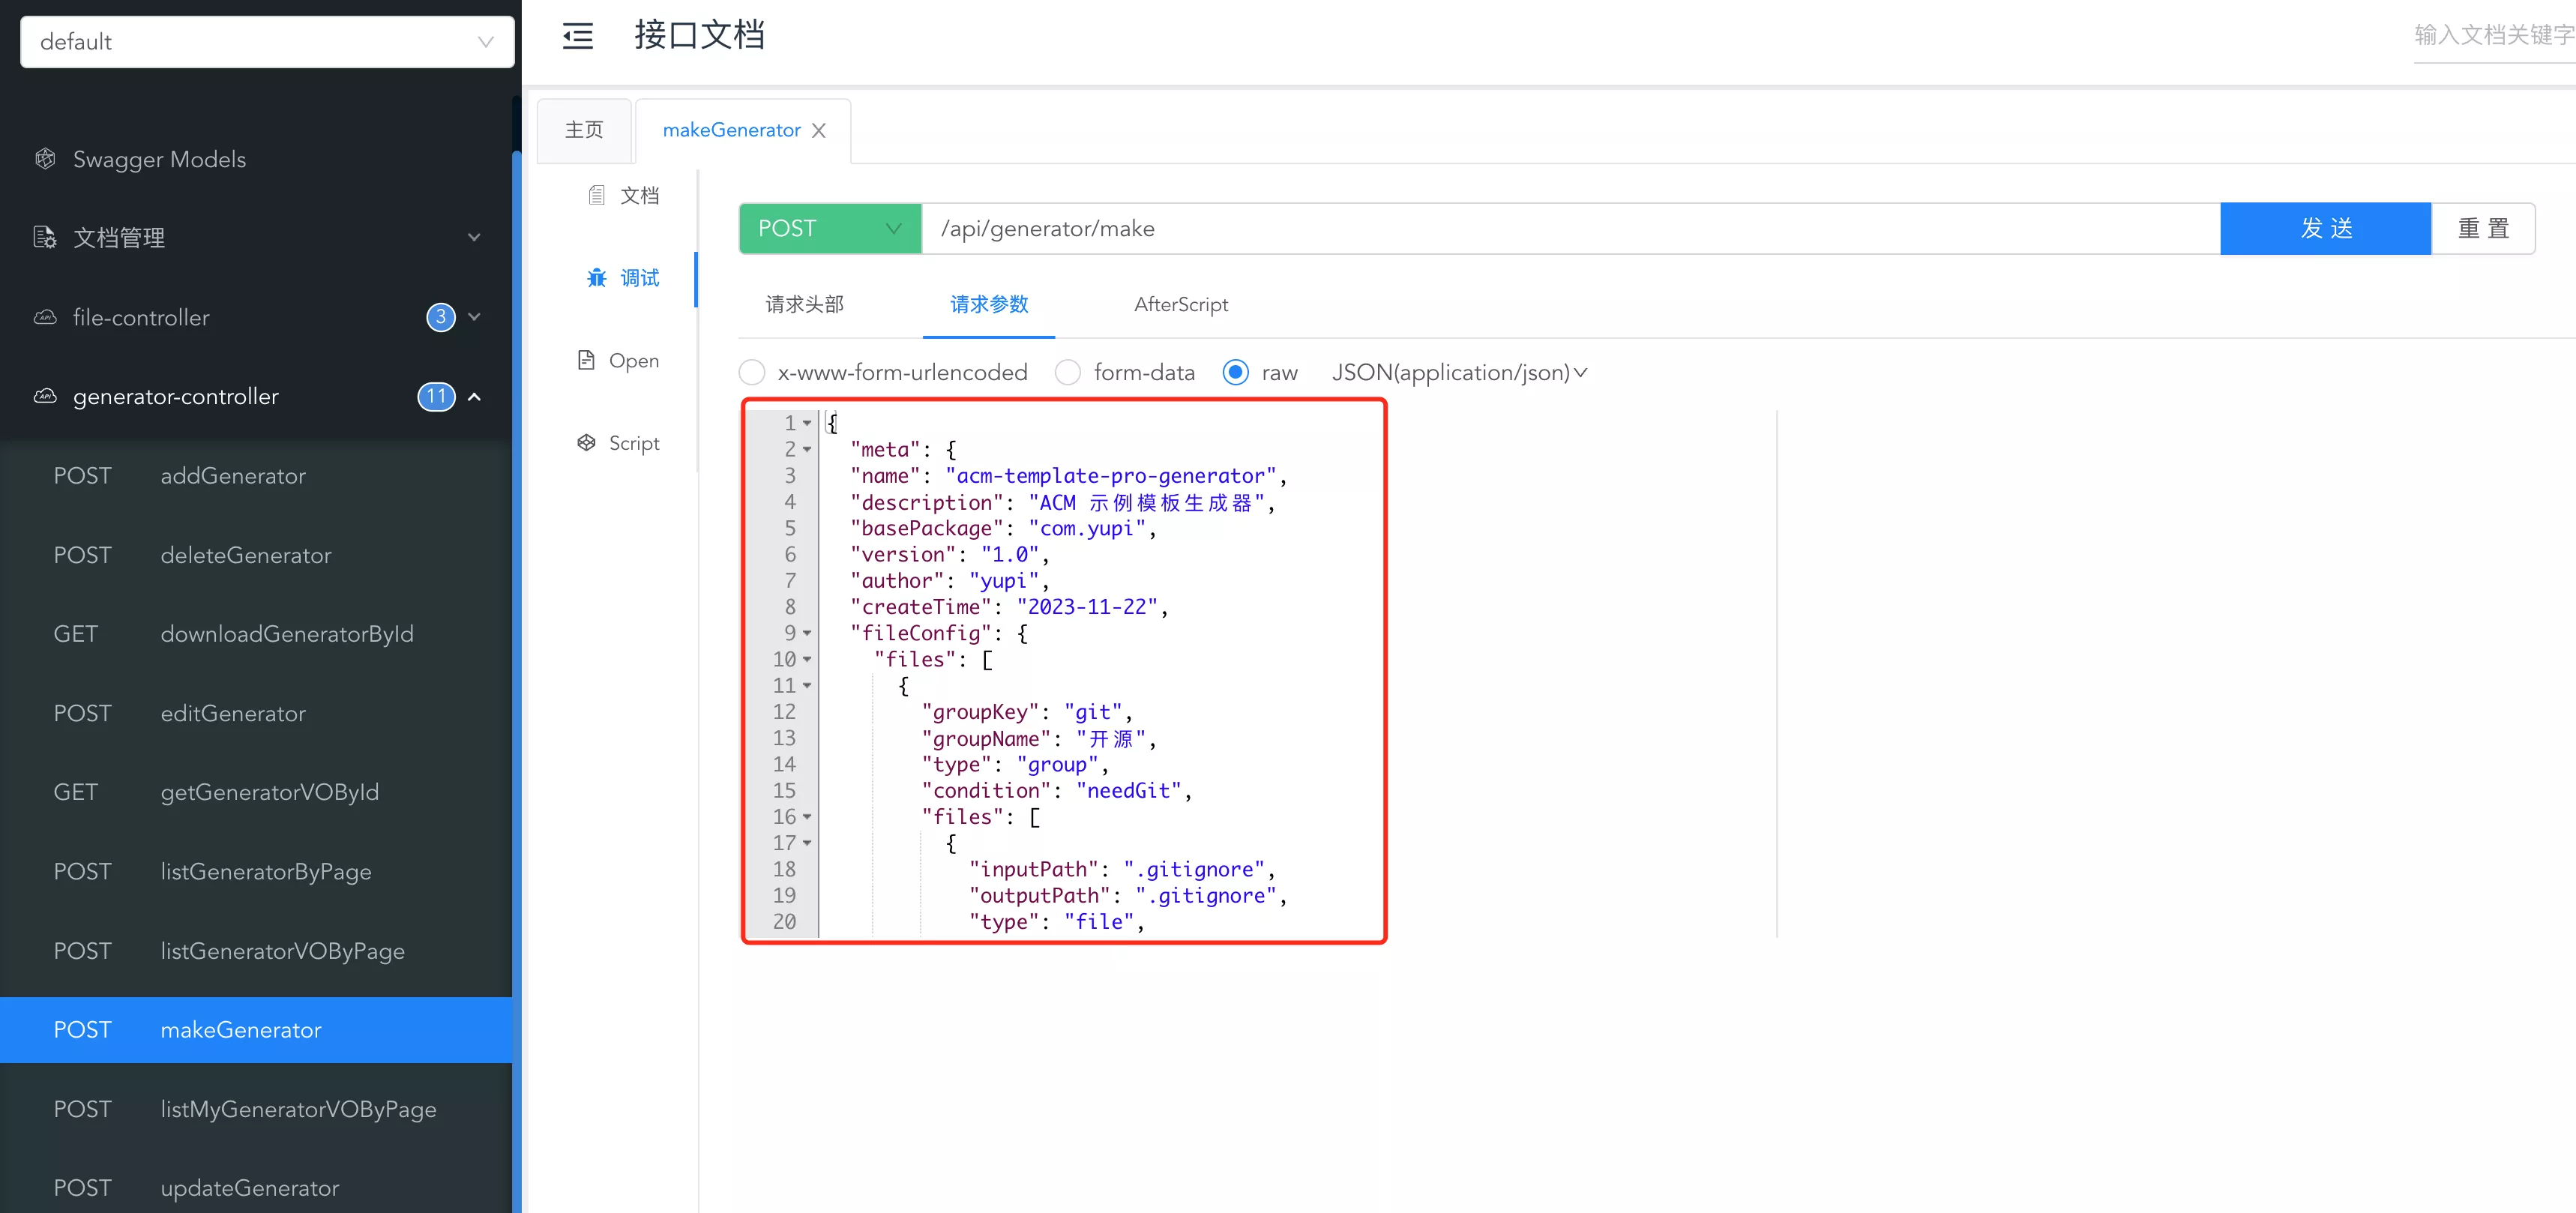Open POST listMyGeneratorVOByPage endpoint

tap(256, 1108)
